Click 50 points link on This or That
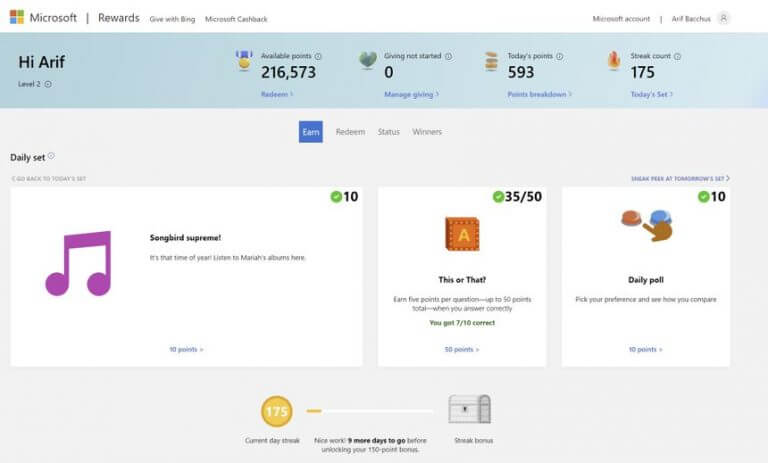The width and height of the screenshot is (768, 463). pyautogui.click(x=462, y=349)
